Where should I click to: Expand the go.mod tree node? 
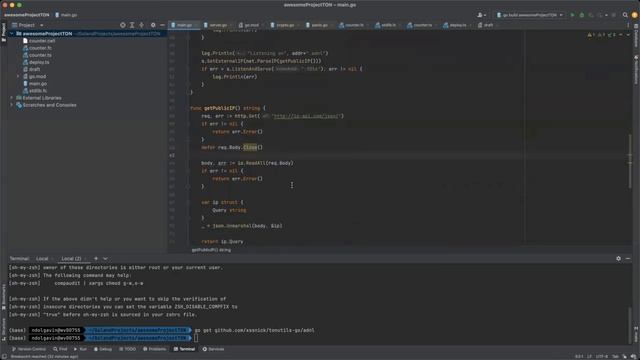coord(18,76)
